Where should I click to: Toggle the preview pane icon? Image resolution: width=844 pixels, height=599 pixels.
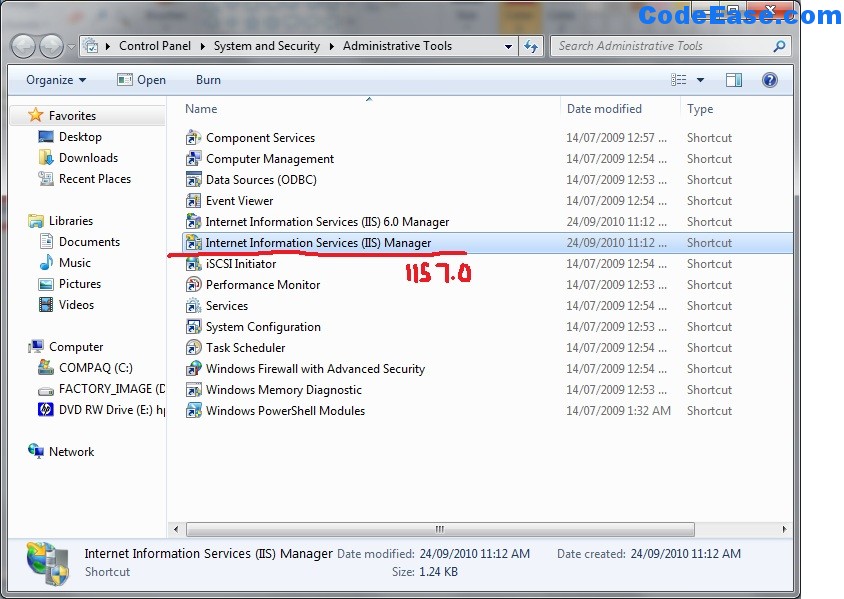pos(734,80)
